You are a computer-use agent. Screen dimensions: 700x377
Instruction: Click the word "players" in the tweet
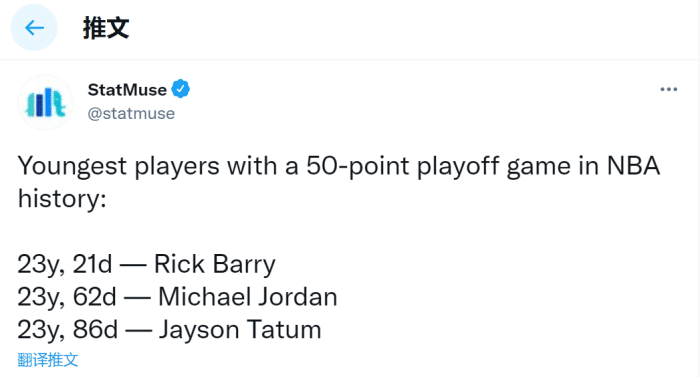[177, 167]
